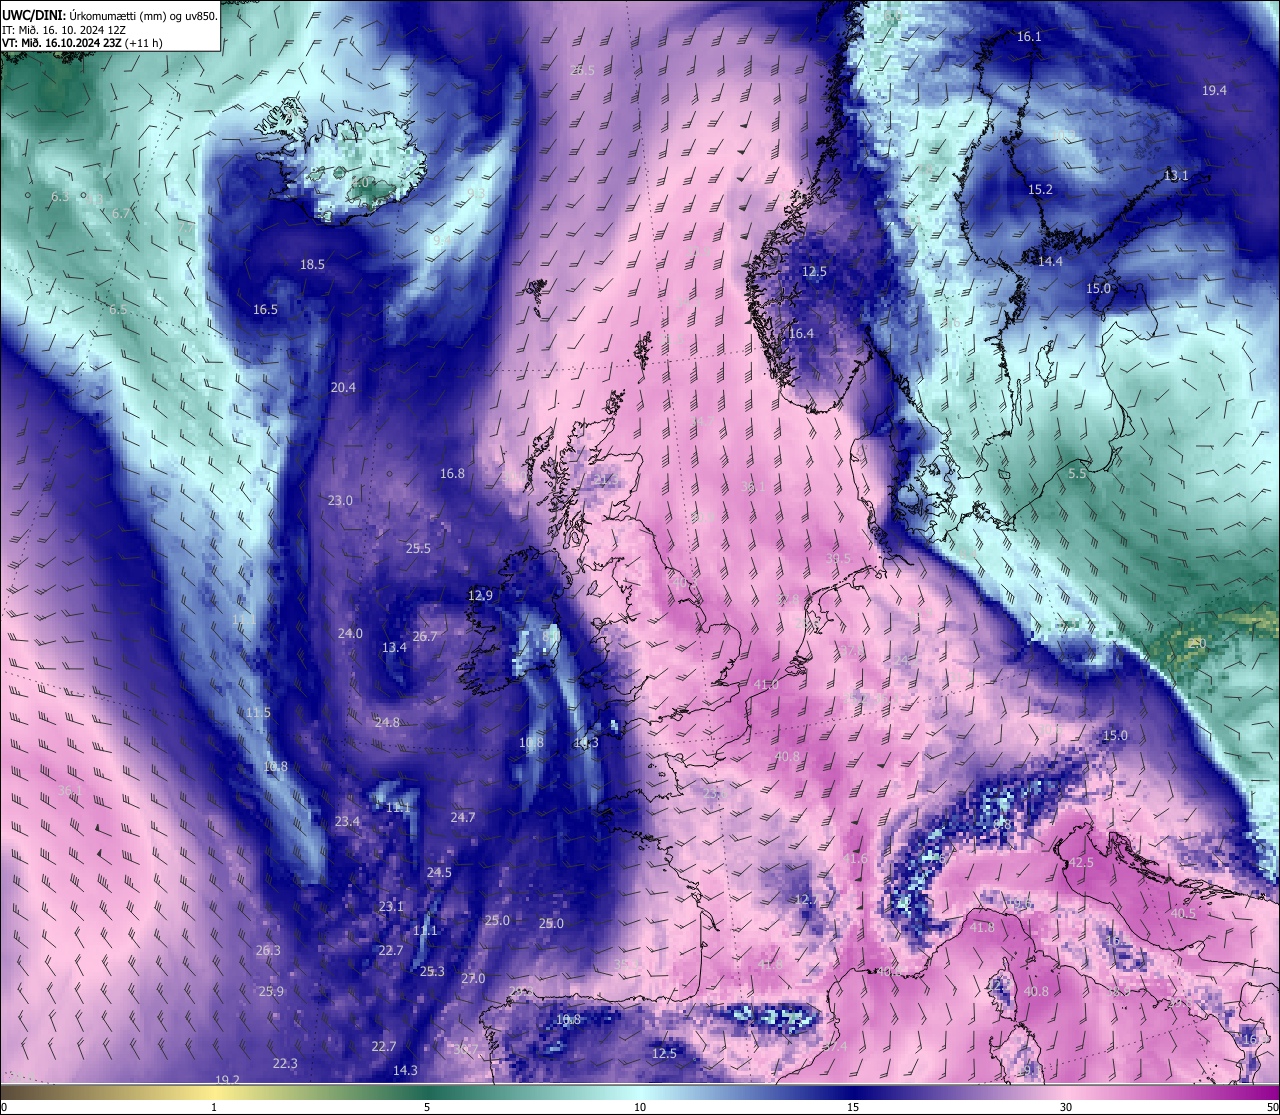Click the legend tick label 1

(x=214, y=1107)
